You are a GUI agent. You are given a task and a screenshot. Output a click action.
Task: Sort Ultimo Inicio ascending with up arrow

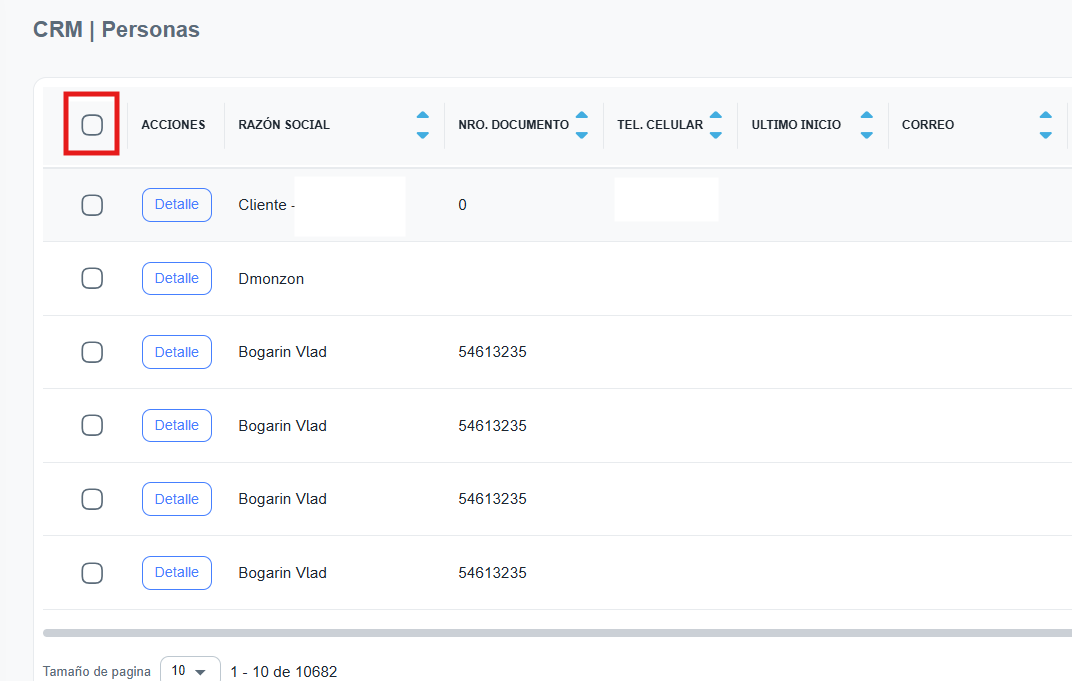coord(867,115)
